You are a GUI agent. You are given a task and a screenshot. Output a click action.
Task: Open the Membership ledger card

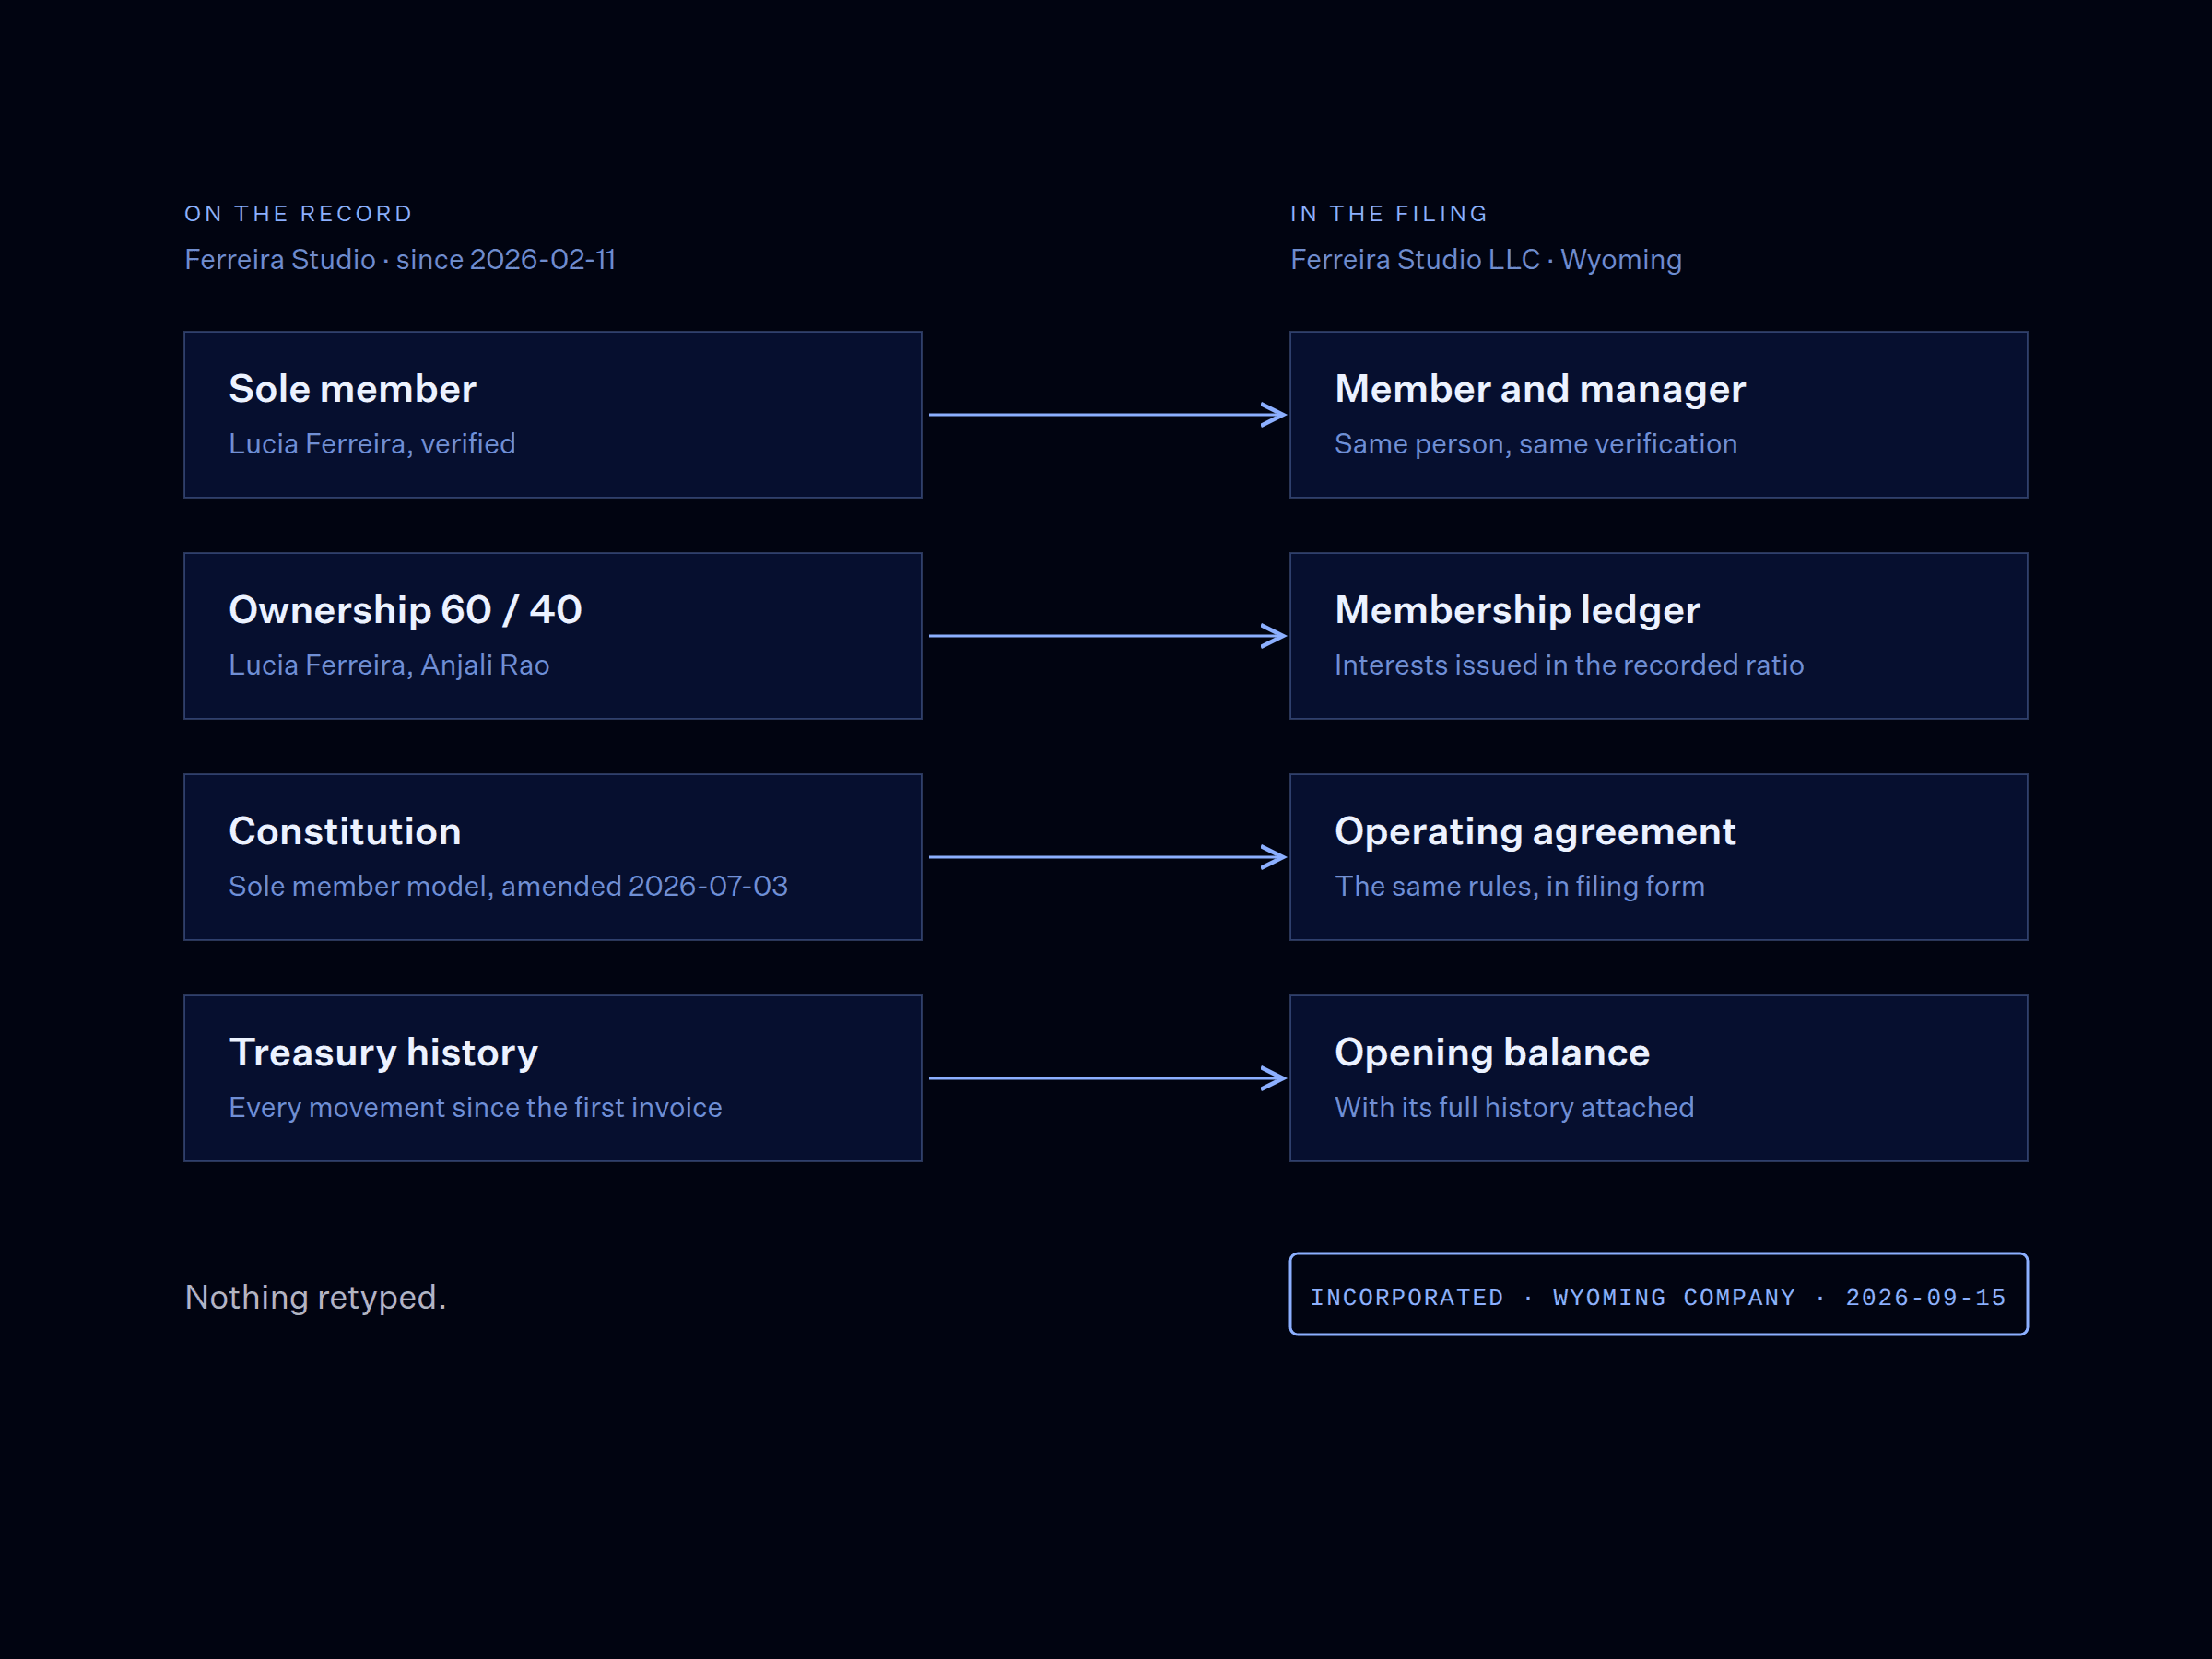point(1659,636)
